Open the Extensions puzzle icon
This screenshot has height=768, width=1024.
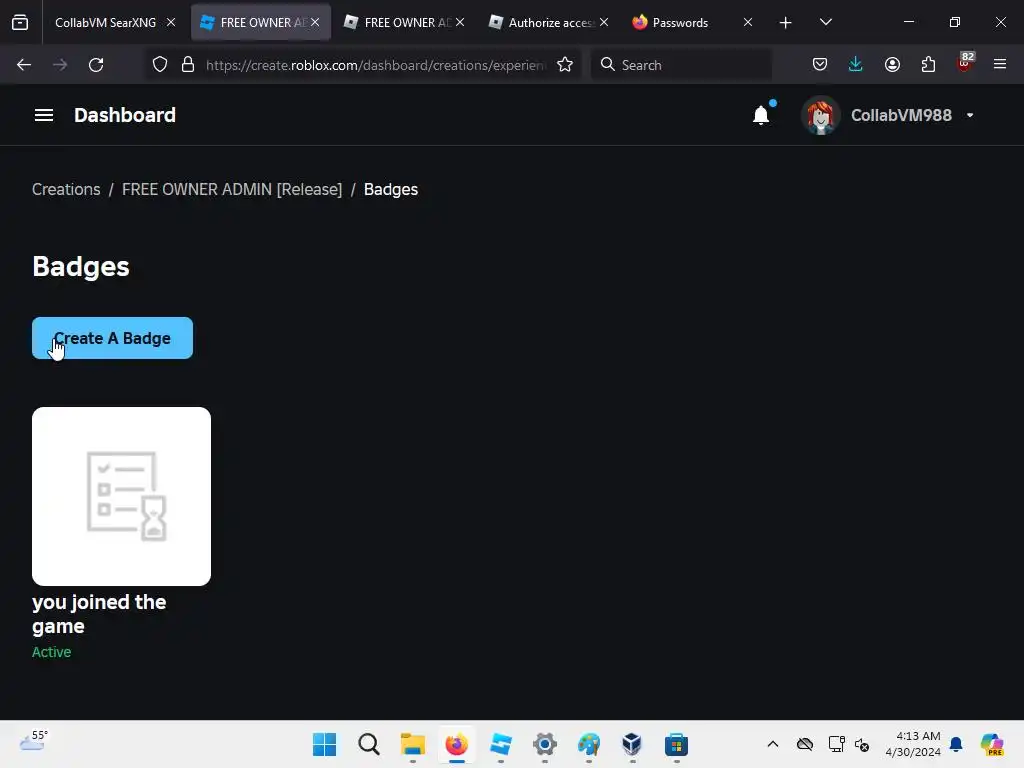click(928, 65)
